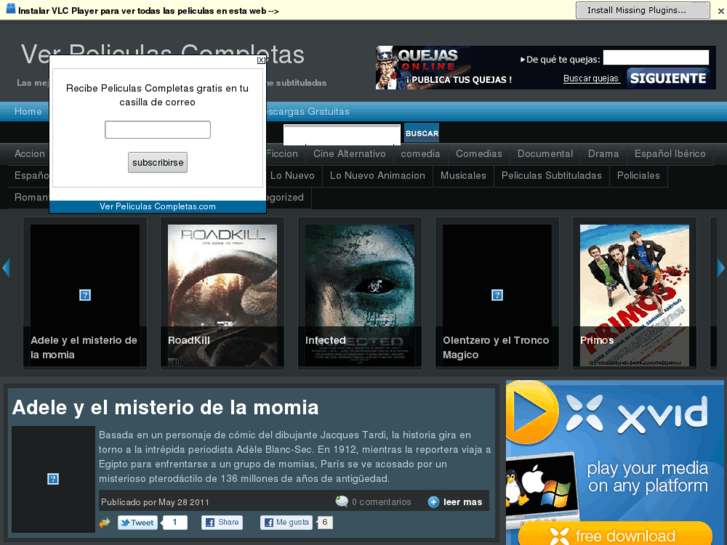Open the Primos movie poster

[634, 295]
